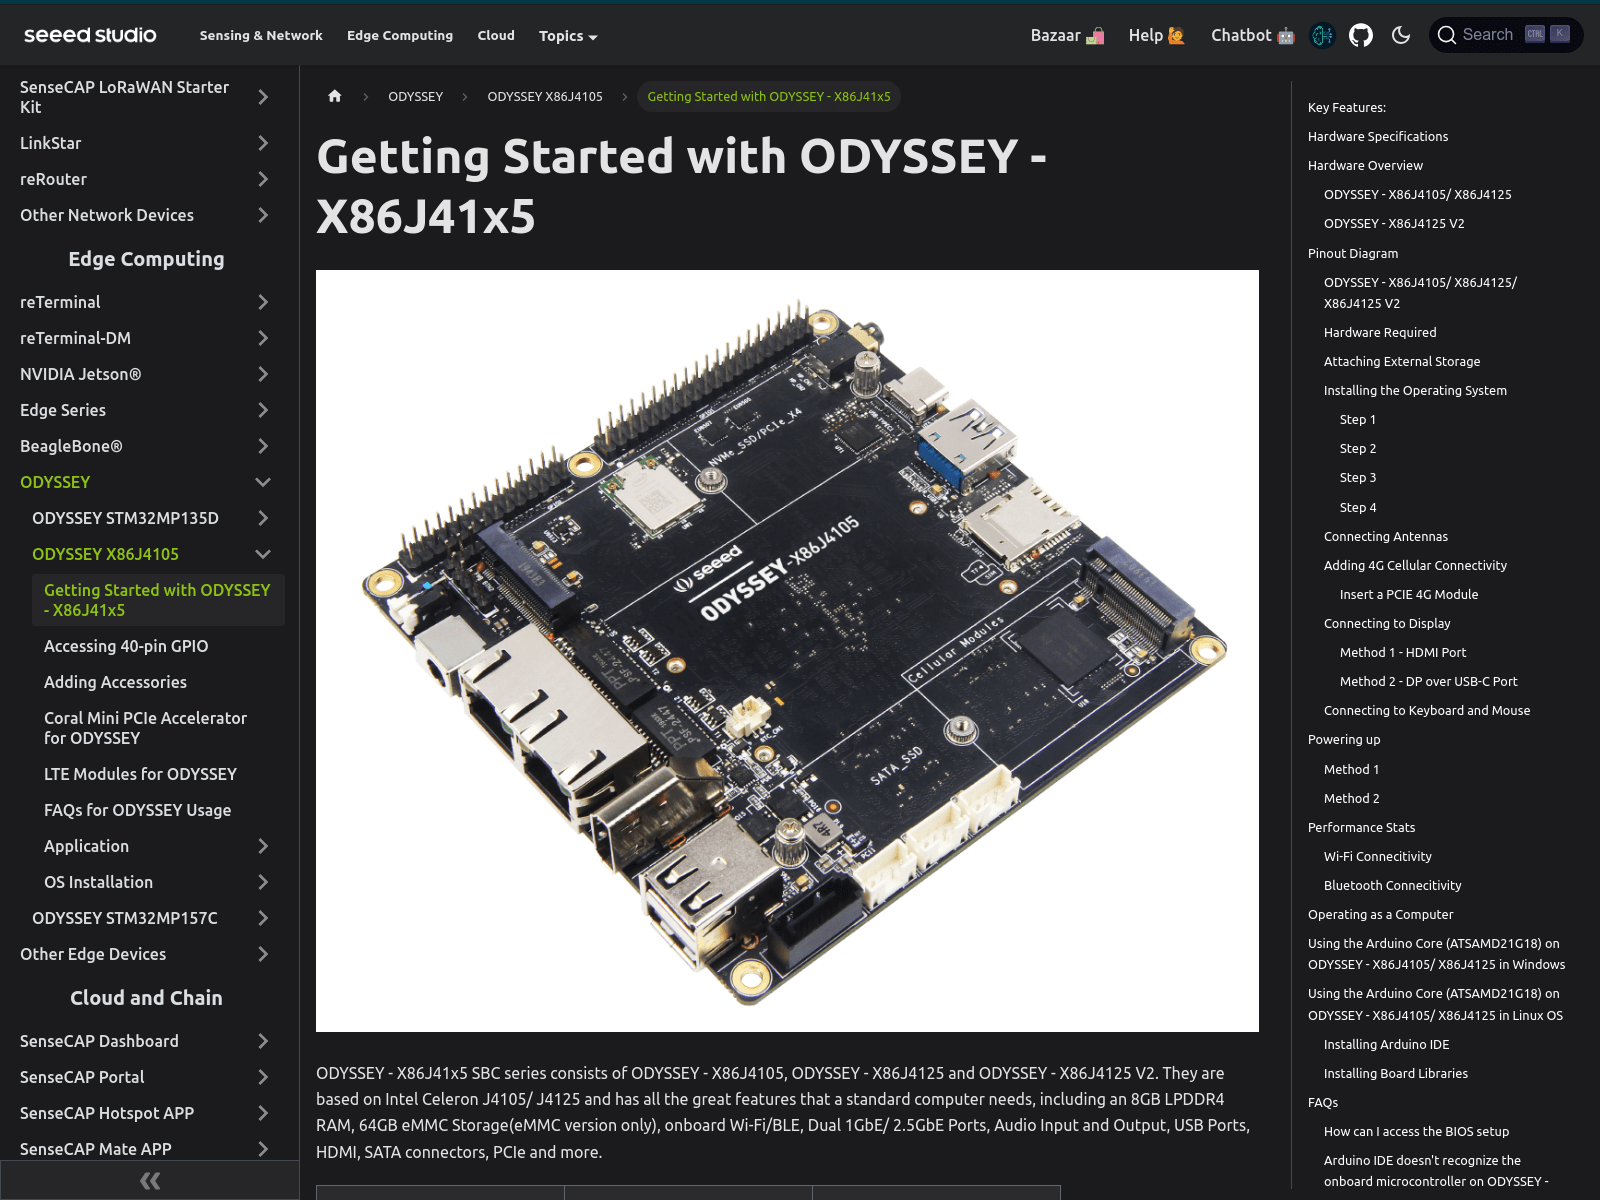Screen dimensions: 1600x1200
Task: Jump to Hardware Specifications section
Action: pyautogui.click(x=1377, y=136)
